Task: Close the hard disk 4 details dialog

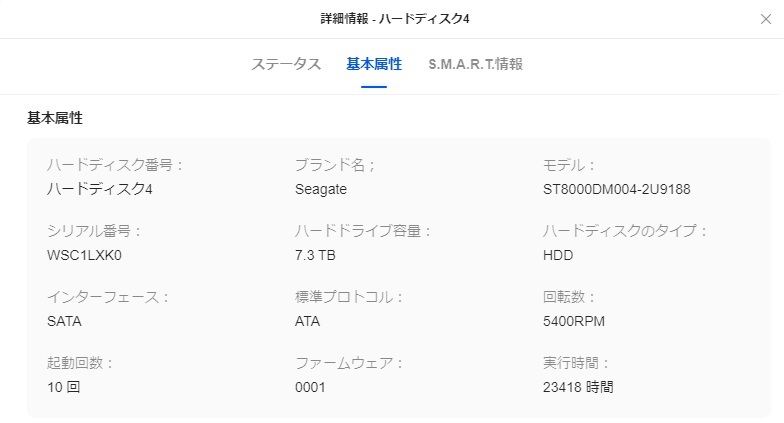Action: pos(766,19)
